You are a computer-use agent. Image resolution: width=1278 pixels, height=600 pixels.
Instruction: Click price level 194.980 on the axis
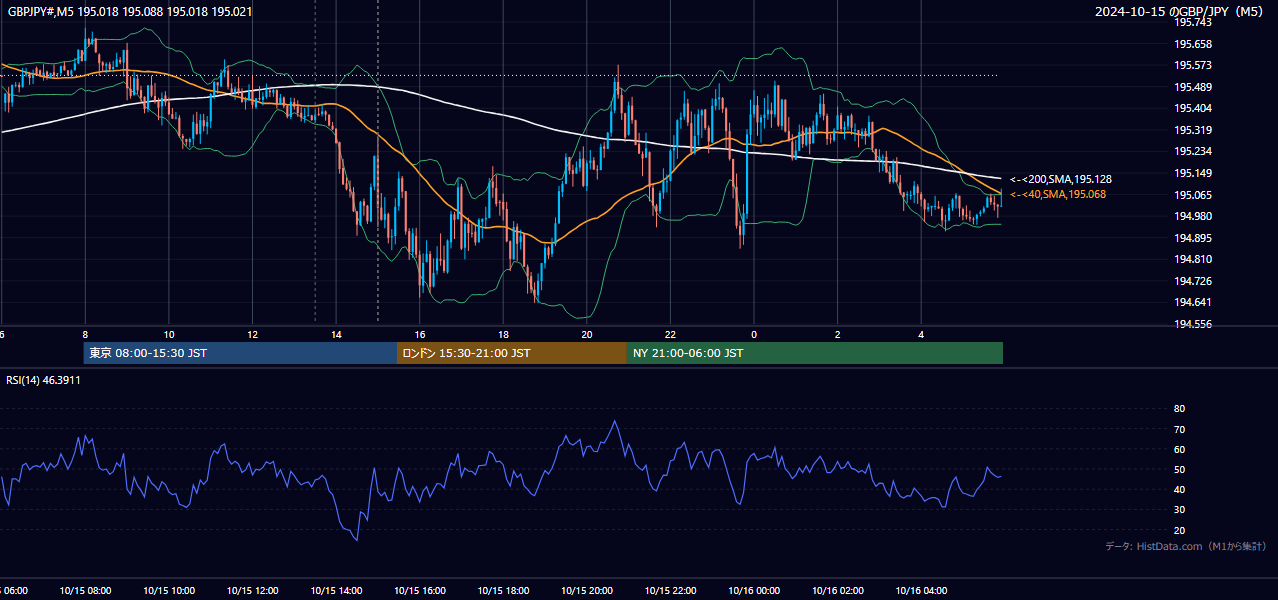click(1194, 216)
